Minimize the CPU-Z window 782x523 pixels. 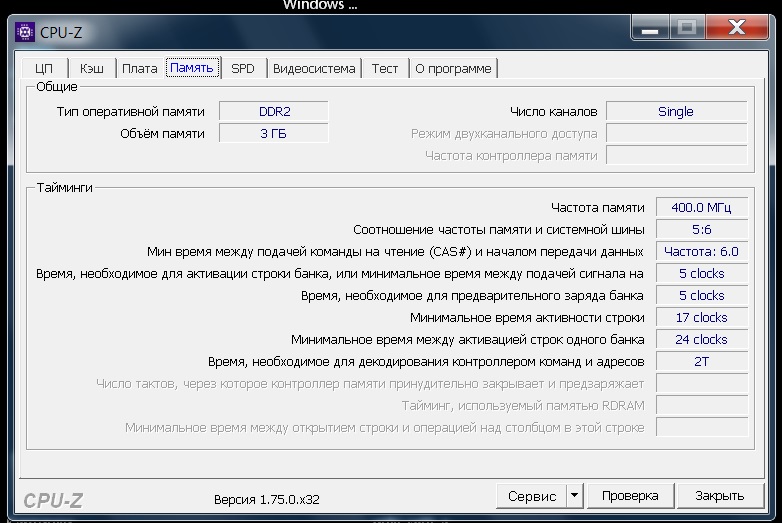tap(650, 28)
